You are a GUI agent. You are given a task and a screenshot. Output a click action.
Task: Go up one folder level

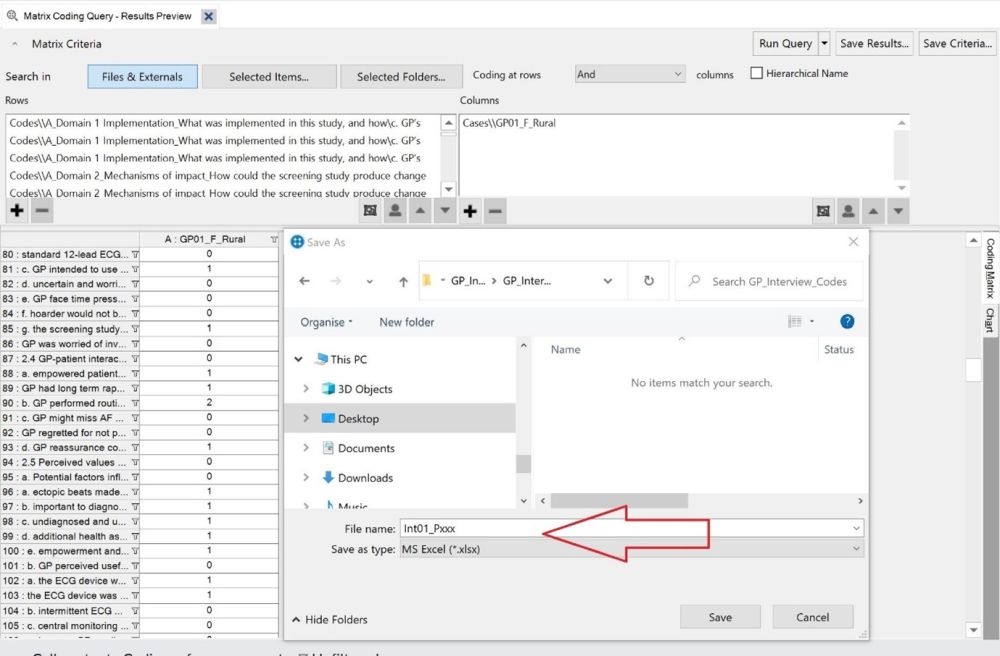pyautogui.click(x=403, y=282)
